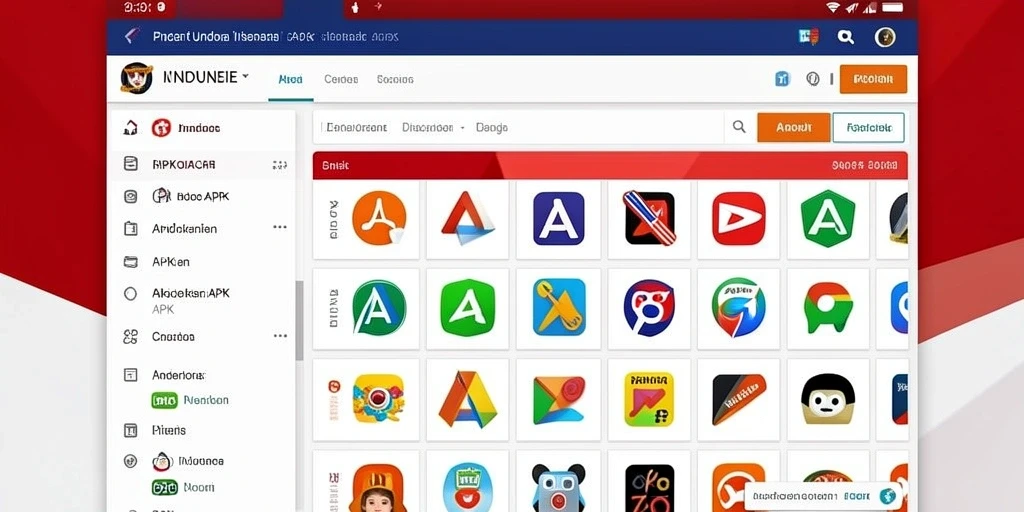
Task: Click the teal round icon in bottom popup
Action: [x=888, y=496]
